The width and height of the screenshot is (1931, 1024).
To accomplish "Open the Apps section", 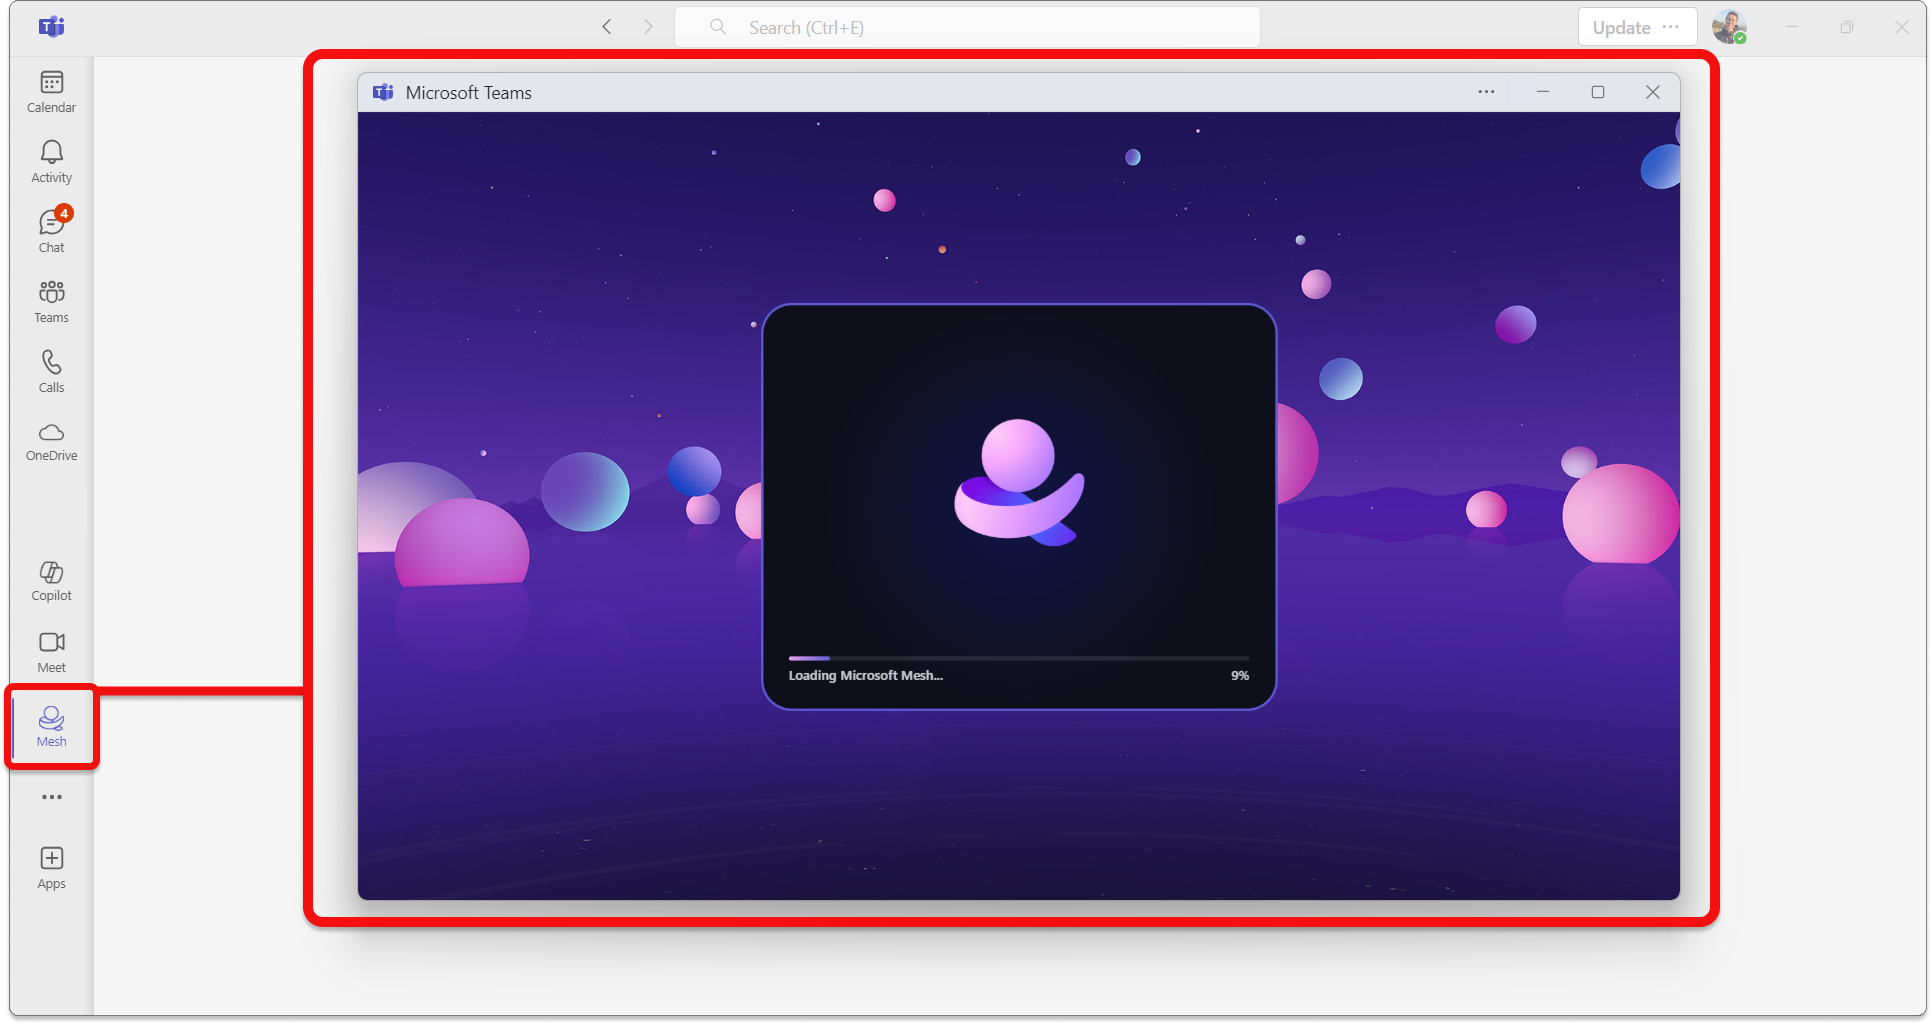I will click(51, 865).
